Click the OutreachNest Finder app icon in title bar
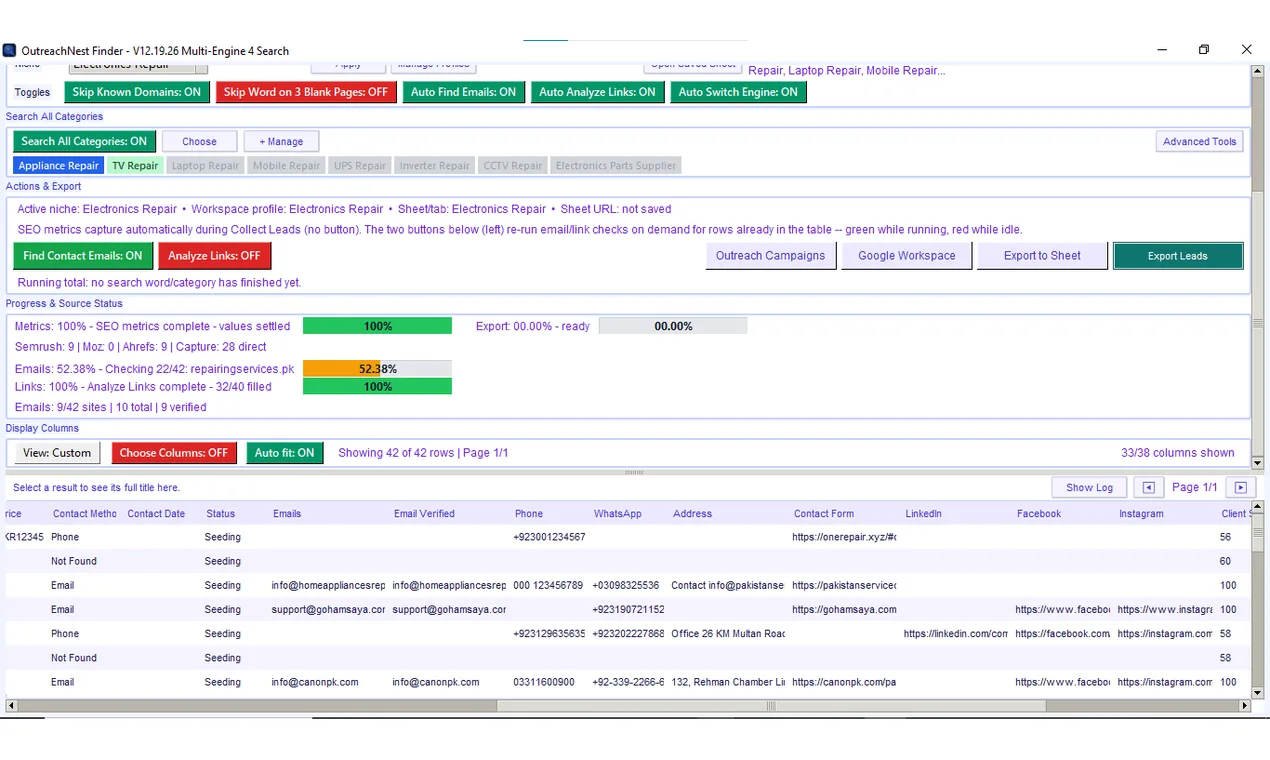The width and height of the screenshot is (1270, 760). 9,50
